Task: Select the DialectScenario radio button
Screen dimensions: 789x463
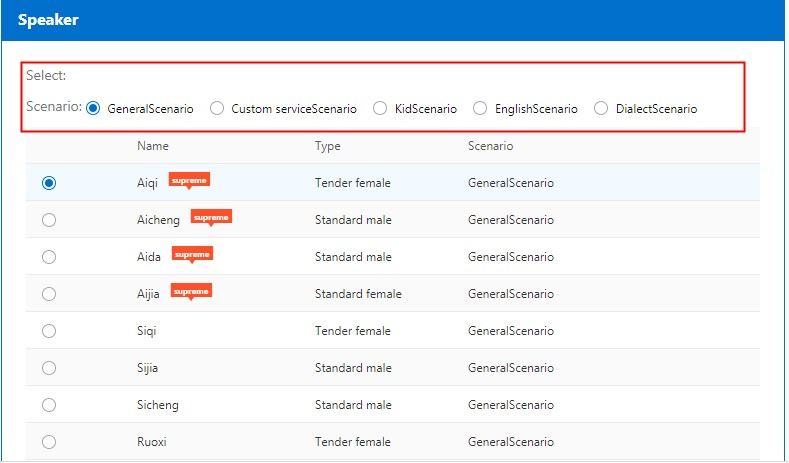Action: [601, 108]
